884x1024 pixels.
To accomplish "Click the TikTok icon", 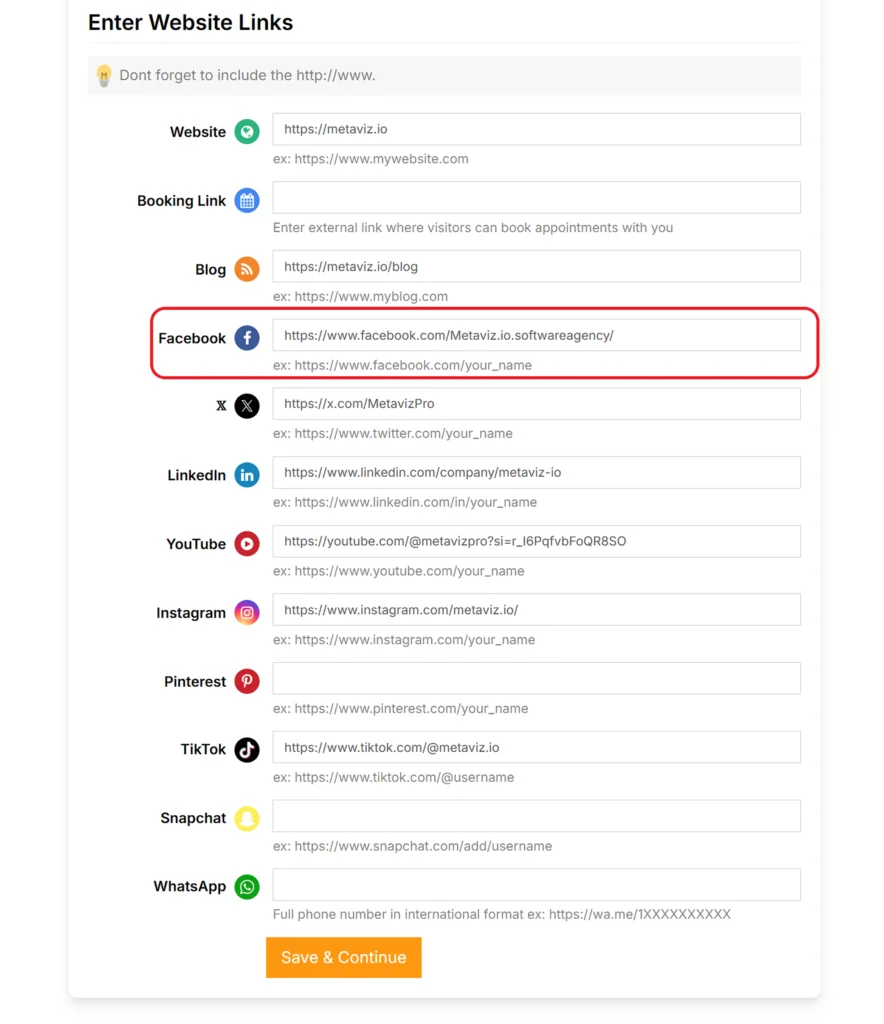I will (x=246, y=750).
